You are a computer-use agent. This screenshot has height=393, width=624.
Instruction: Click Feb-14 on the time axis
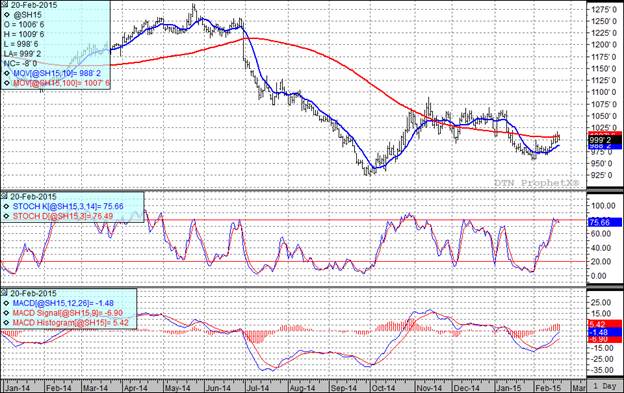59,387
